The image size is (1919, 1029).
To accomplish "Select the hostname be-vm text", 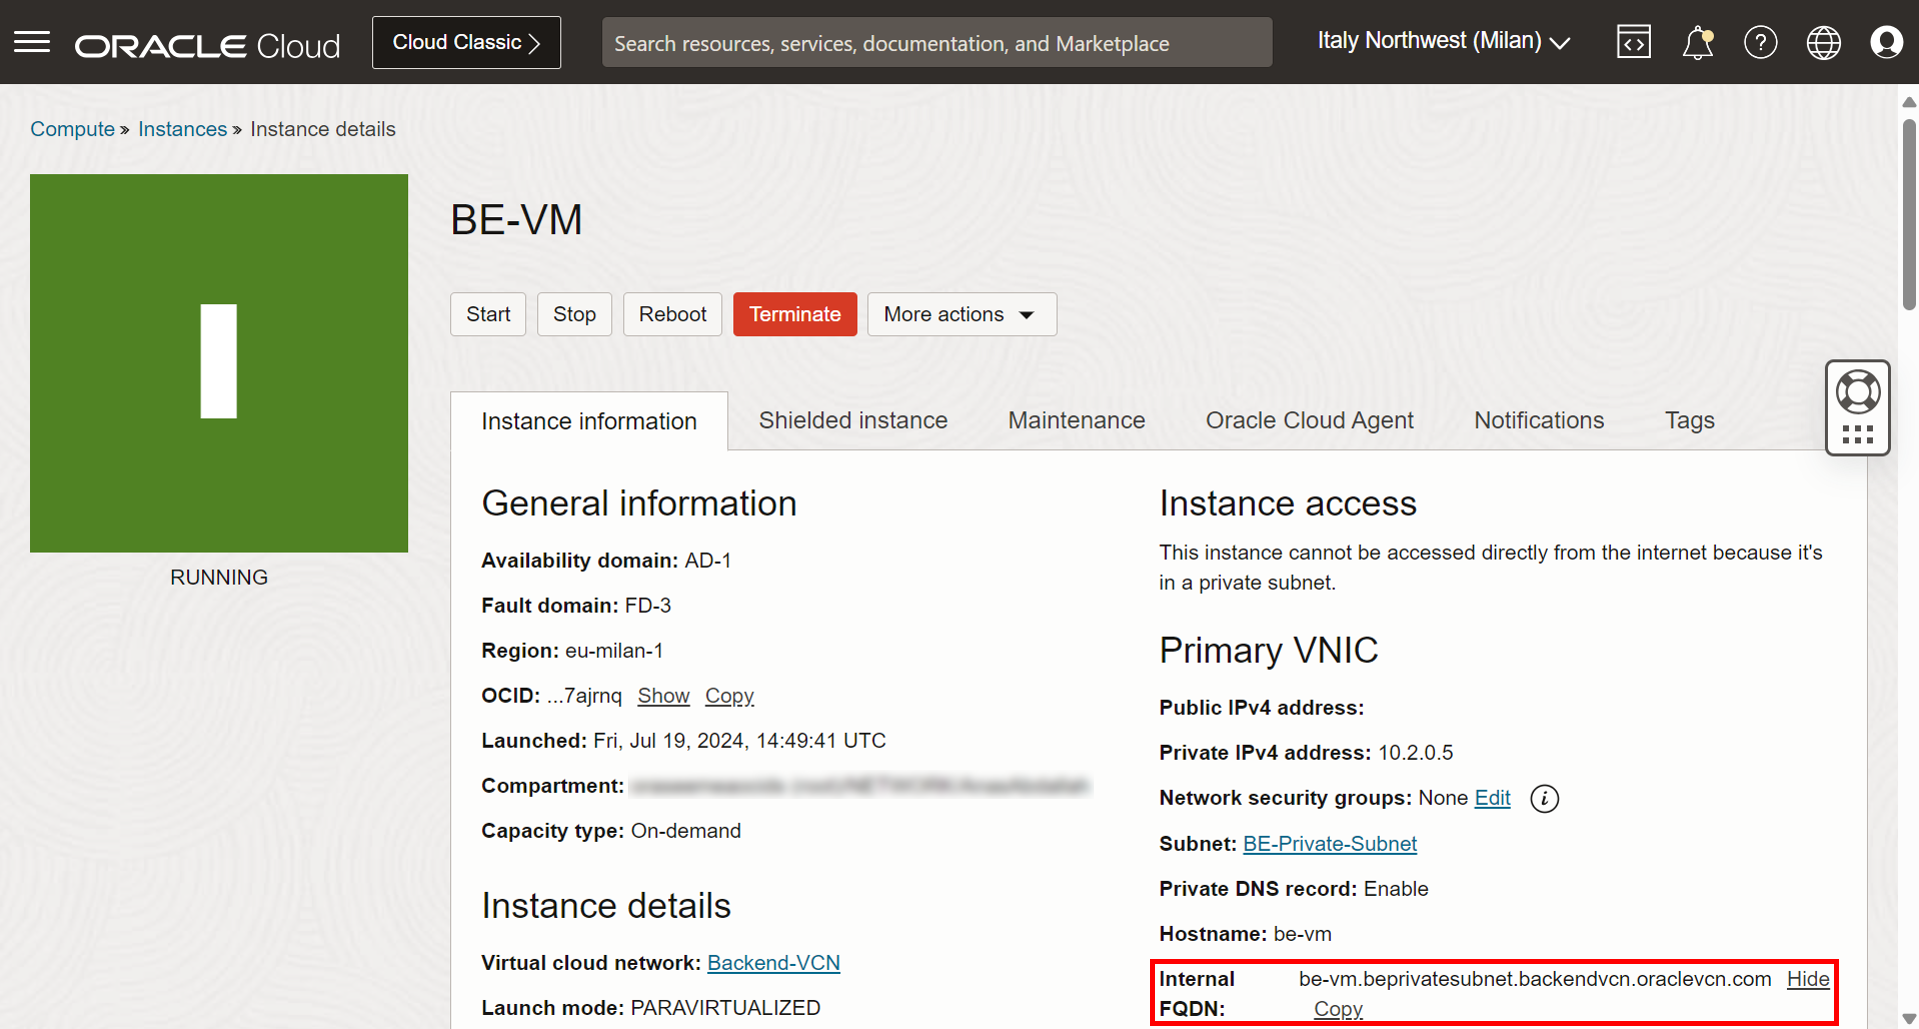I will click(x=1302, y=933).
